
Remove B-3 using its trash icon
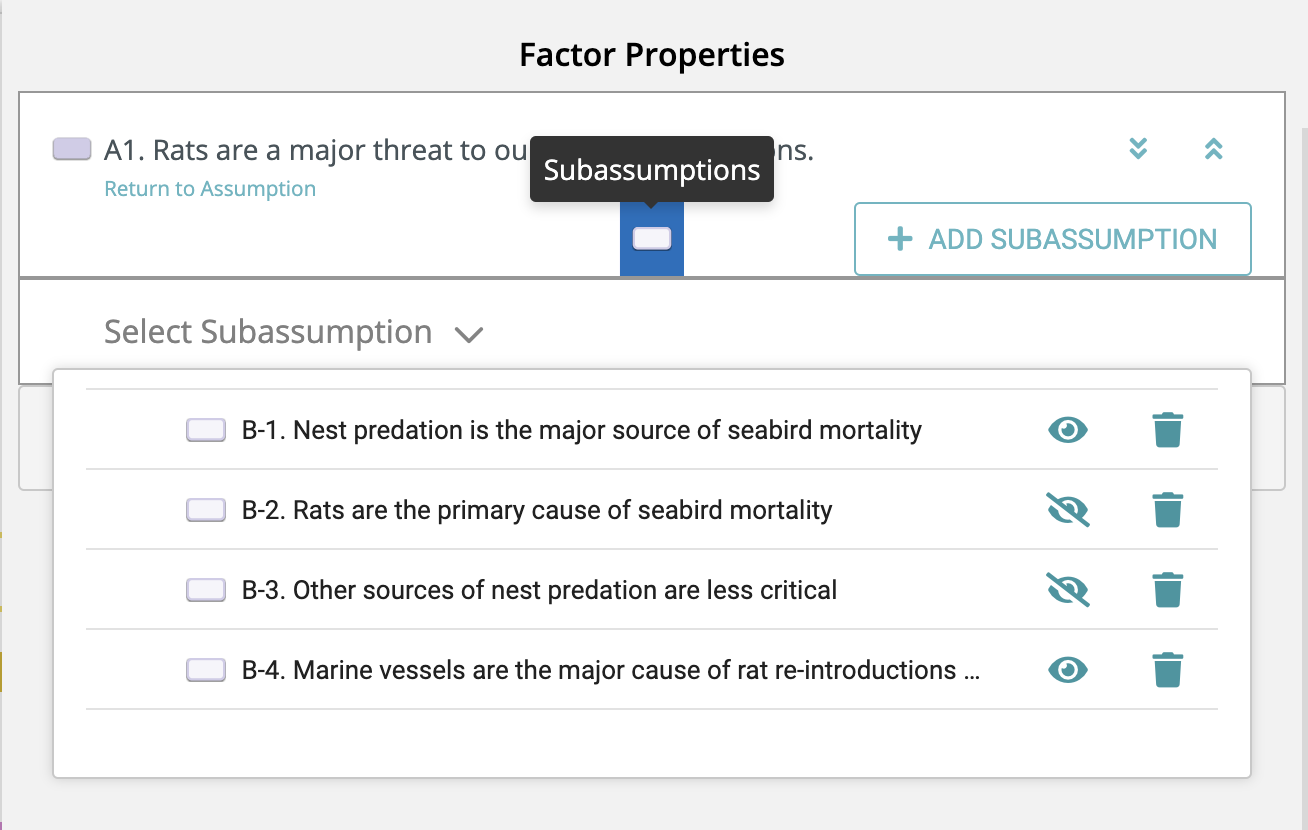pyautogui.click(x=1167, y=590)
